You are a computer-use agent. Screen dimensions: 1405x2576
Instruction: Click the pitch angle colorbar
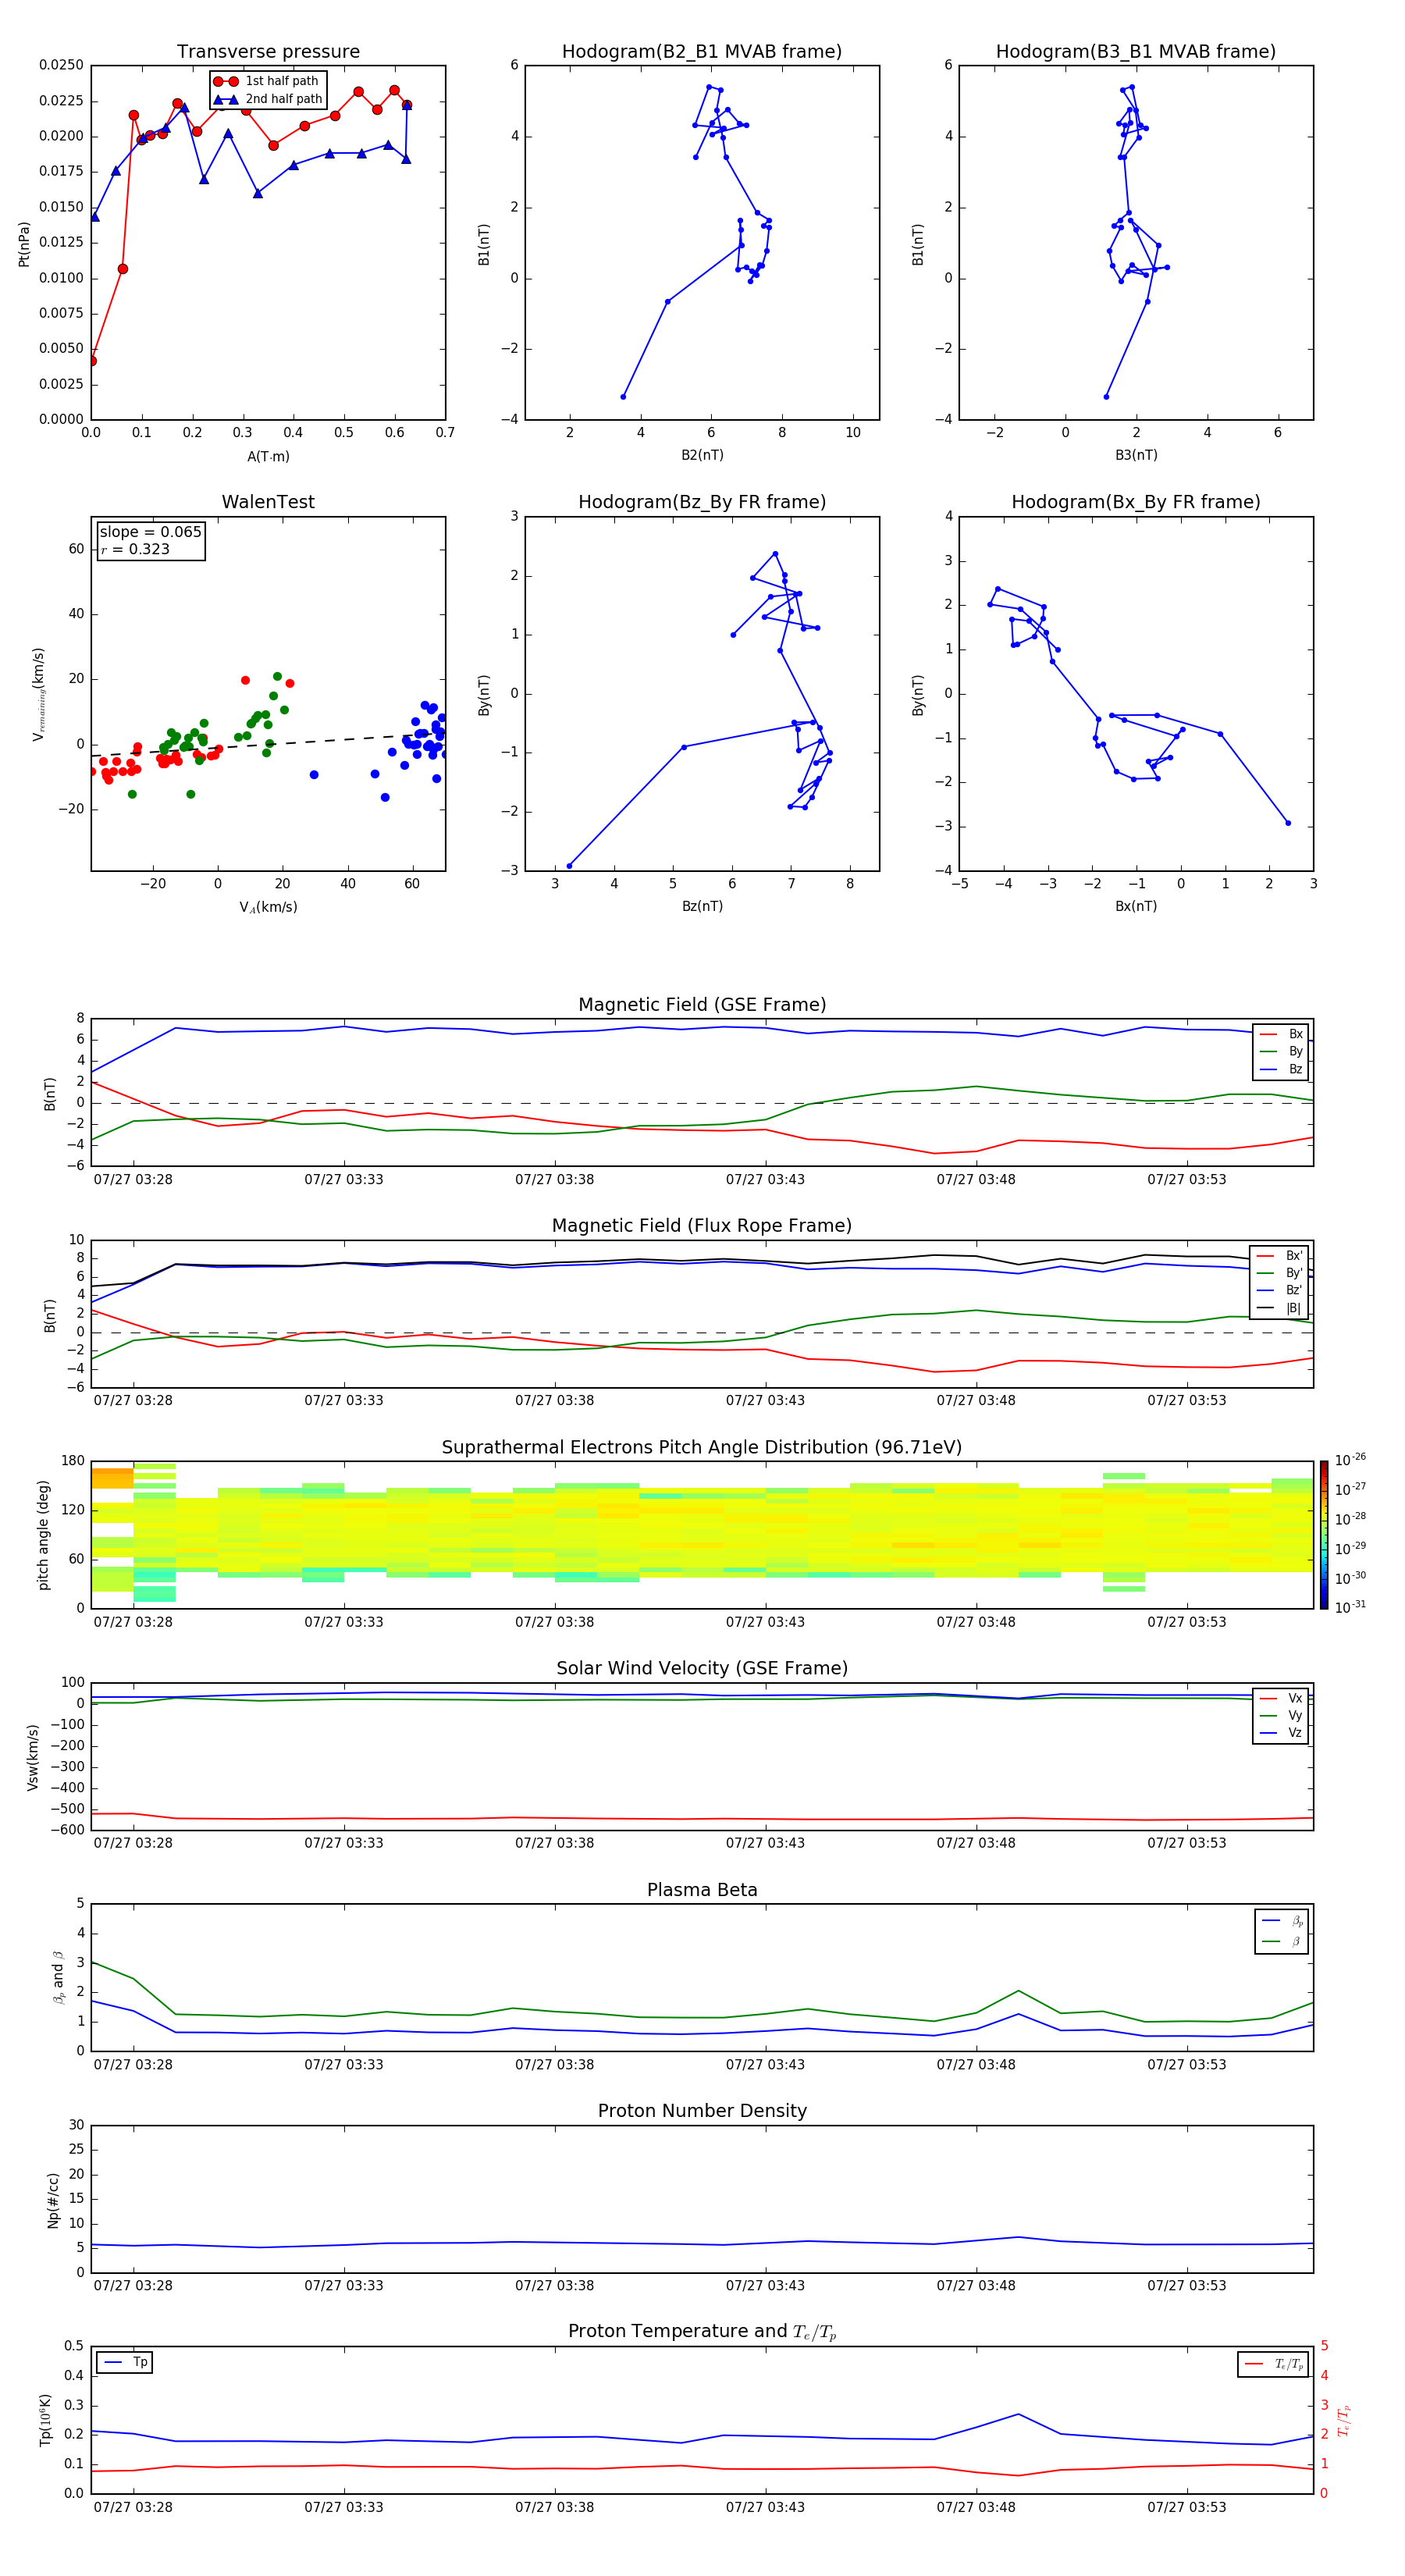[1324, 1535]
